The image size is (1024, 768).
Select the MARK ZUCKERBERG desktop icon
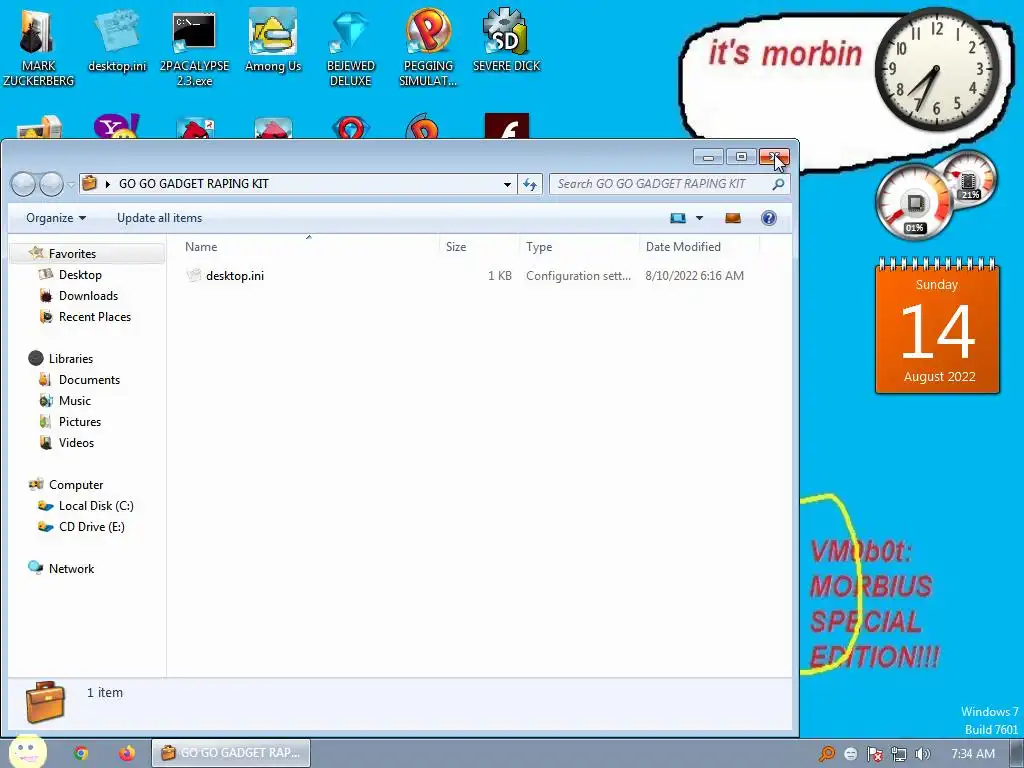[x=38, y=48]
